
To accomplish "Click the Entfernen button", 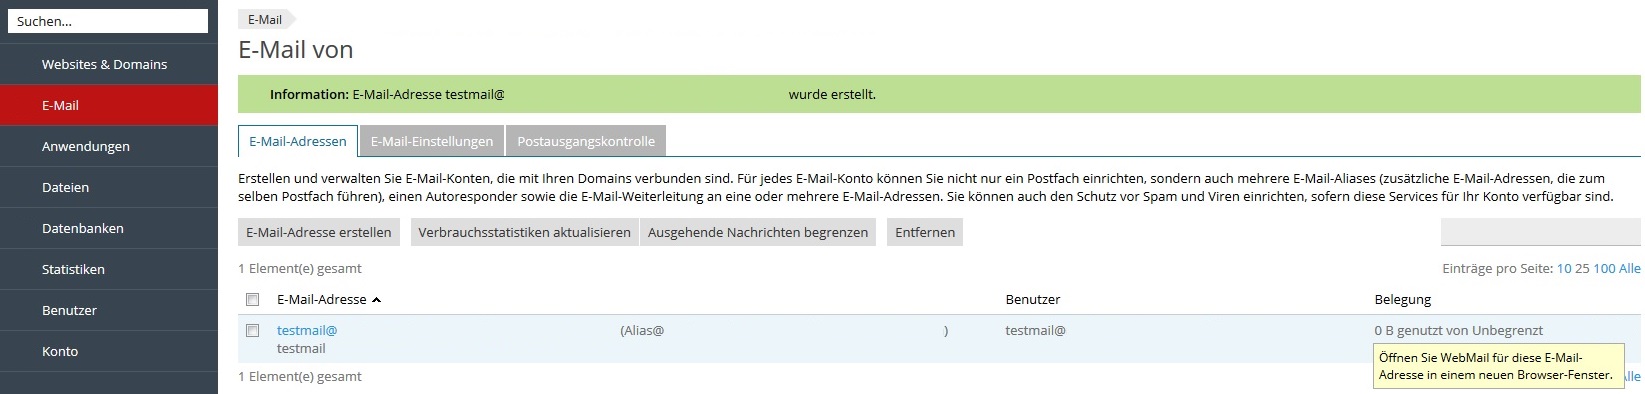I will 925,232.
